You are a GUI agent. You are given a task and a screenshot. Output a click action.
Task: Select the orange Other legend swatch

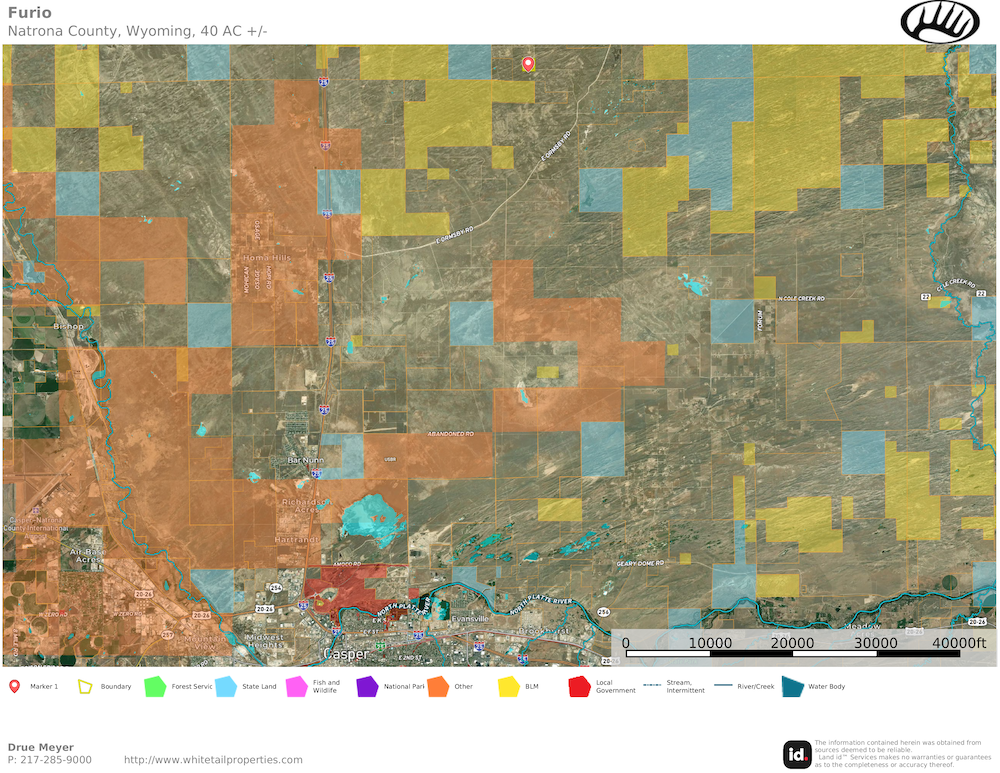(438, 687)
